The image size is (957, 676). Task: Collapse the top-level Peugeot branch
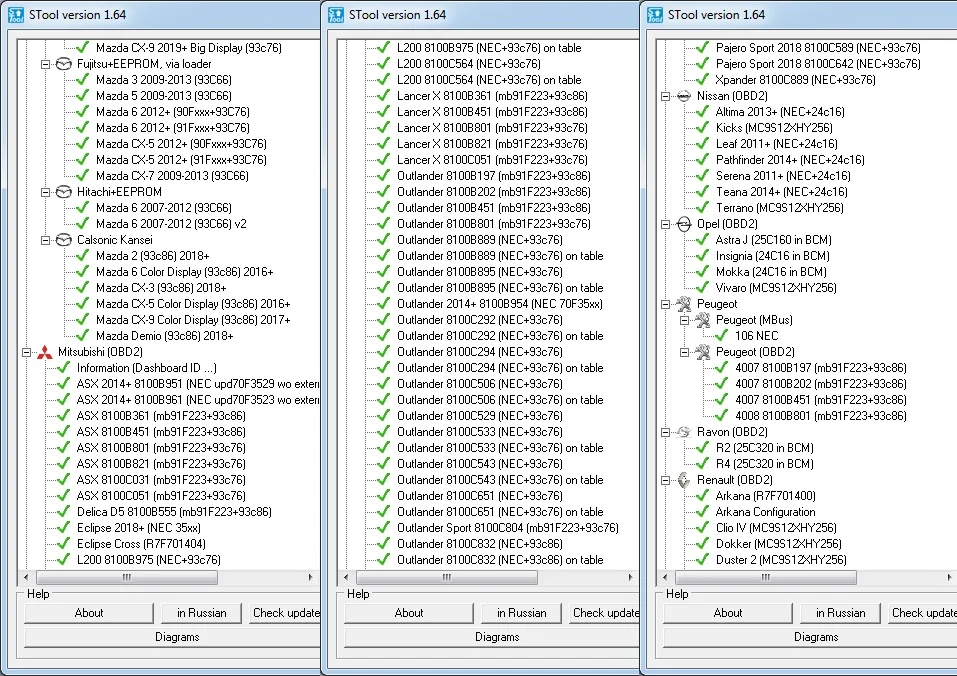click(x=665, y=304)
